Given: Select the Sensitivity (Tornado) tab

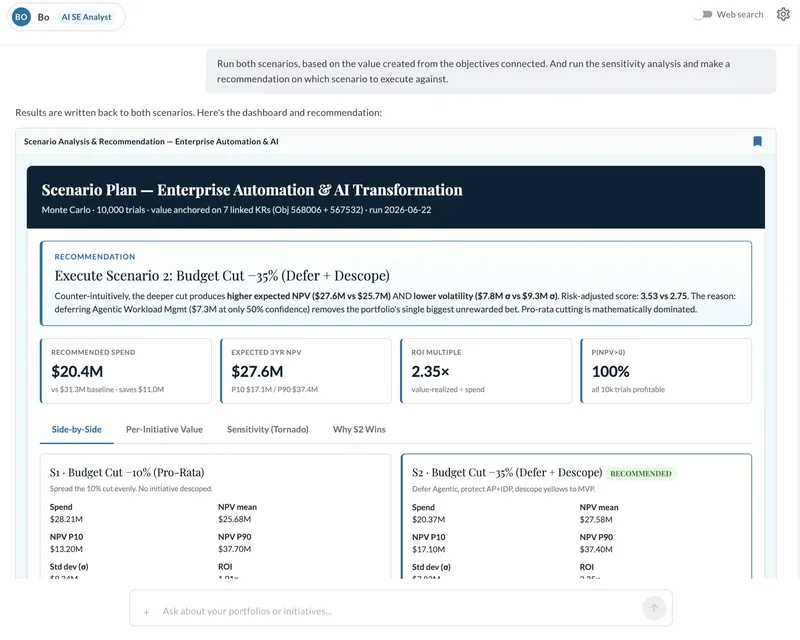Looking at the screenshot, I should pos(268,430).
